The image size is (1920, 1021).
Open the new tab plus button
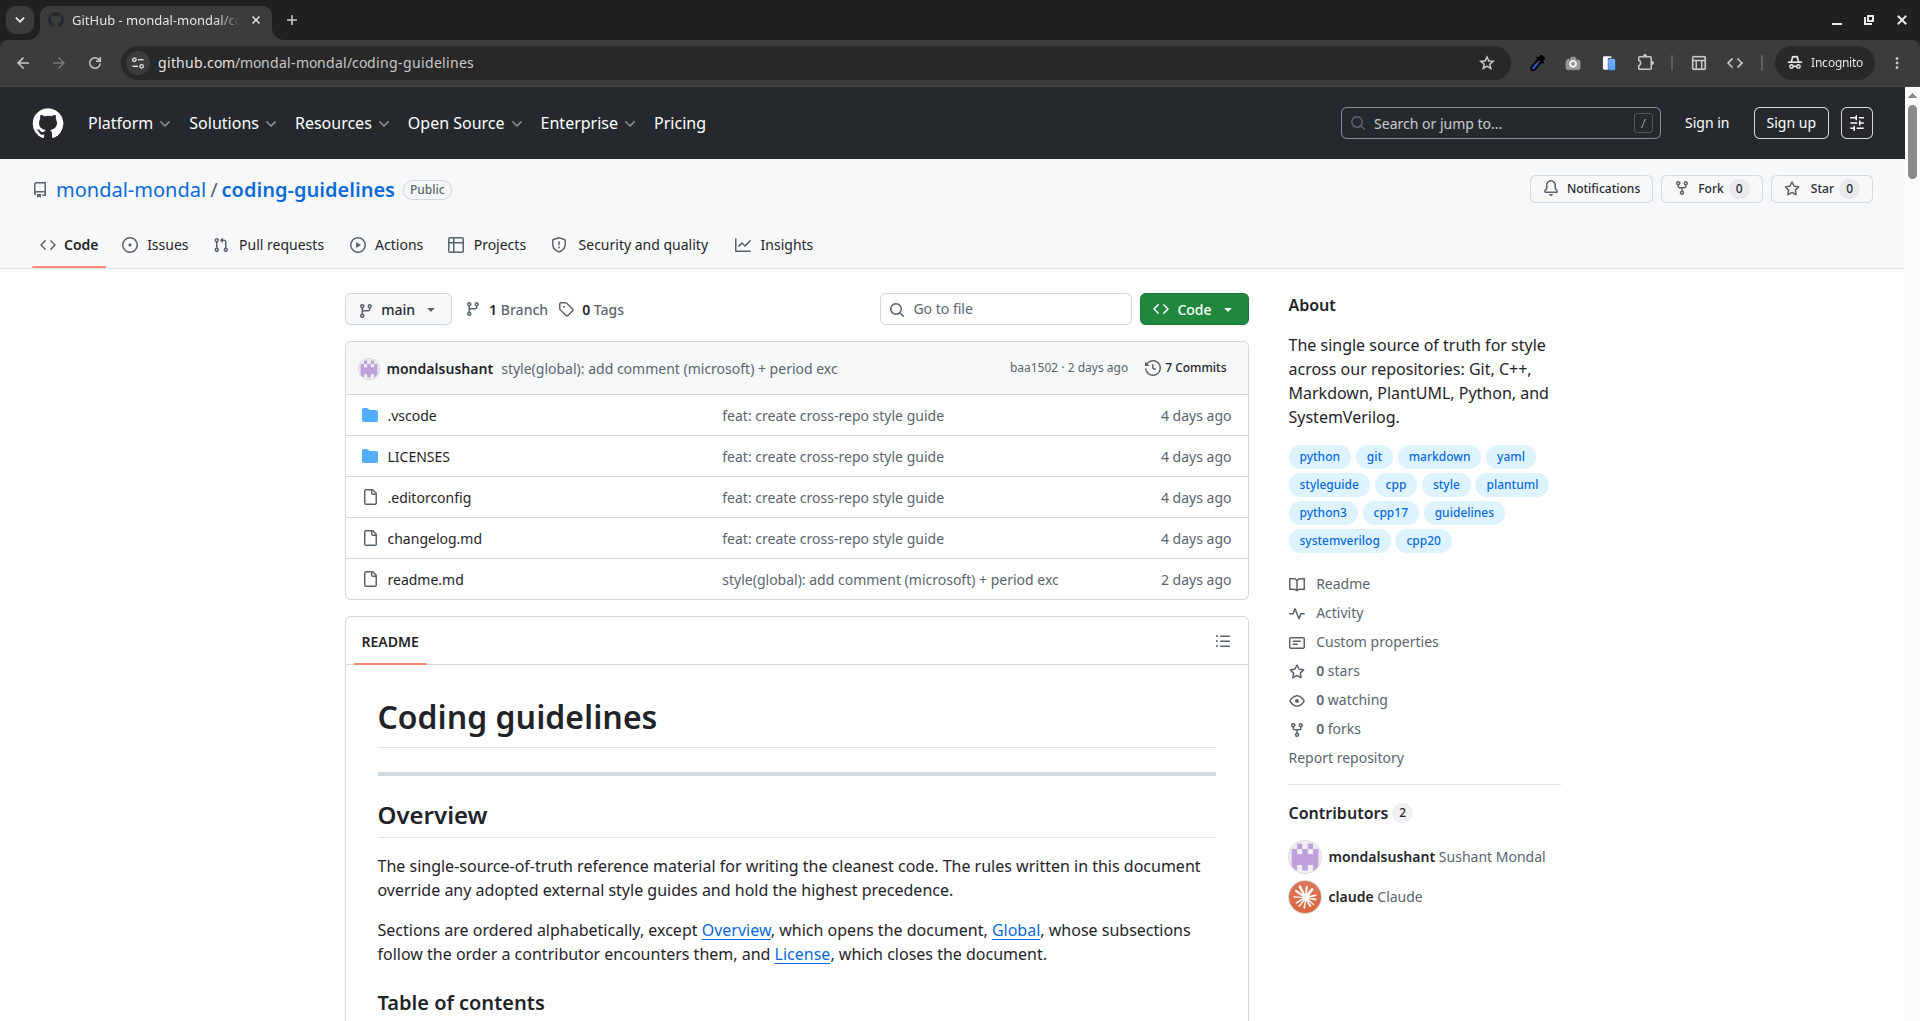(292, 20)
